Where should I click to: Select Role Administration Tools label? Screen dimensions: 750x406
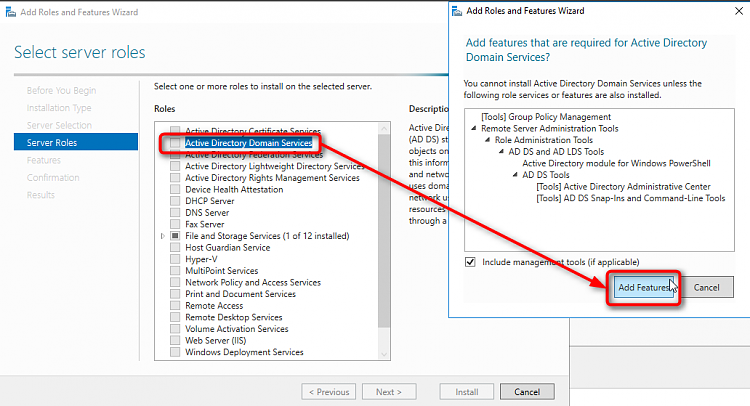(543, 140)
